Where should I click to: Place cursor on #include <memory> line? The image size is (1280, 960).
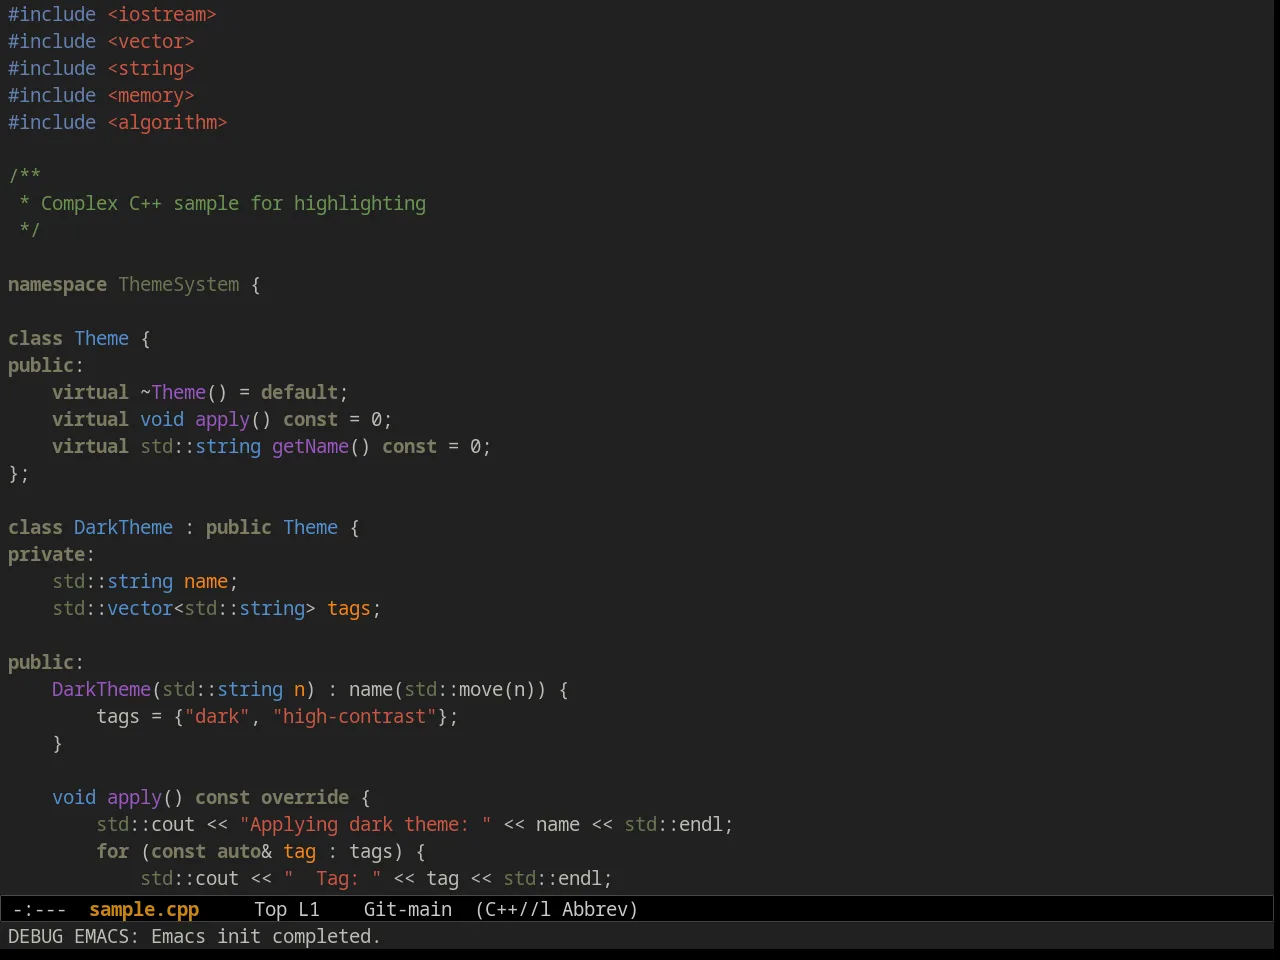(101, 95)
